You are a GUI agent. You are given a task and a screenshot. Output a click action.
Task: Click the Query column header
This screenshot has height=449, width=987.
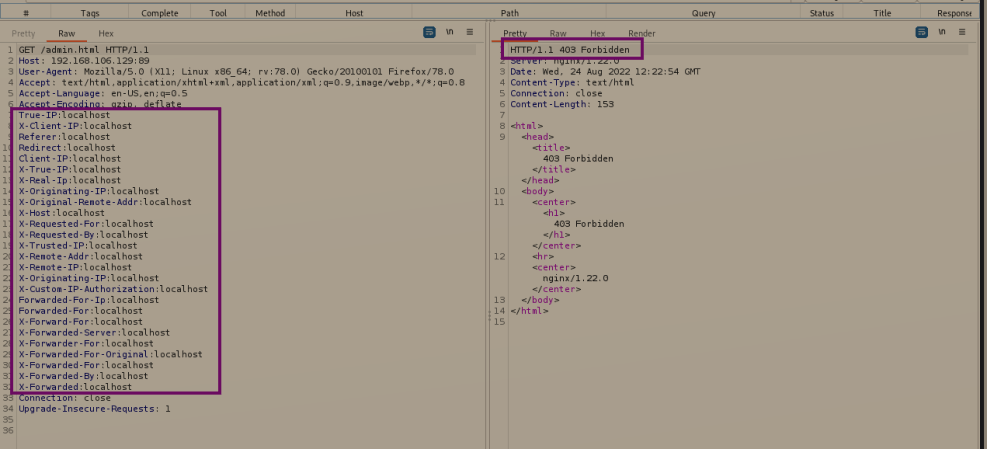[x=703, y=13]
